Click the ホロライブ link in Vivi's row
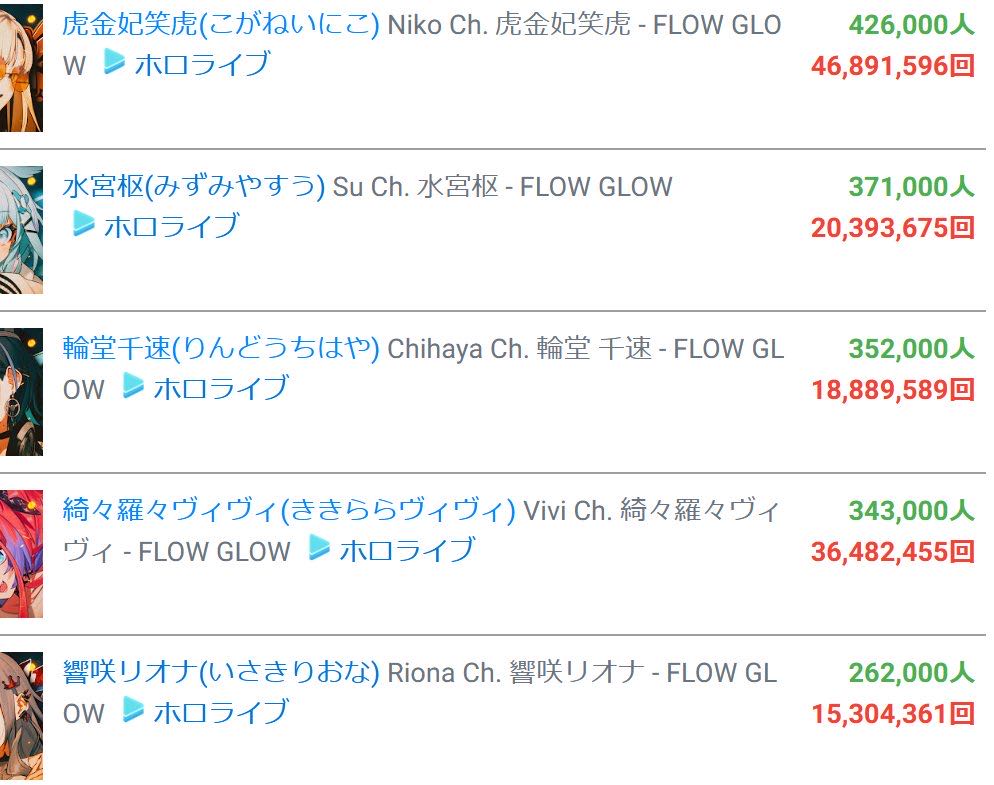 [407, 550]
